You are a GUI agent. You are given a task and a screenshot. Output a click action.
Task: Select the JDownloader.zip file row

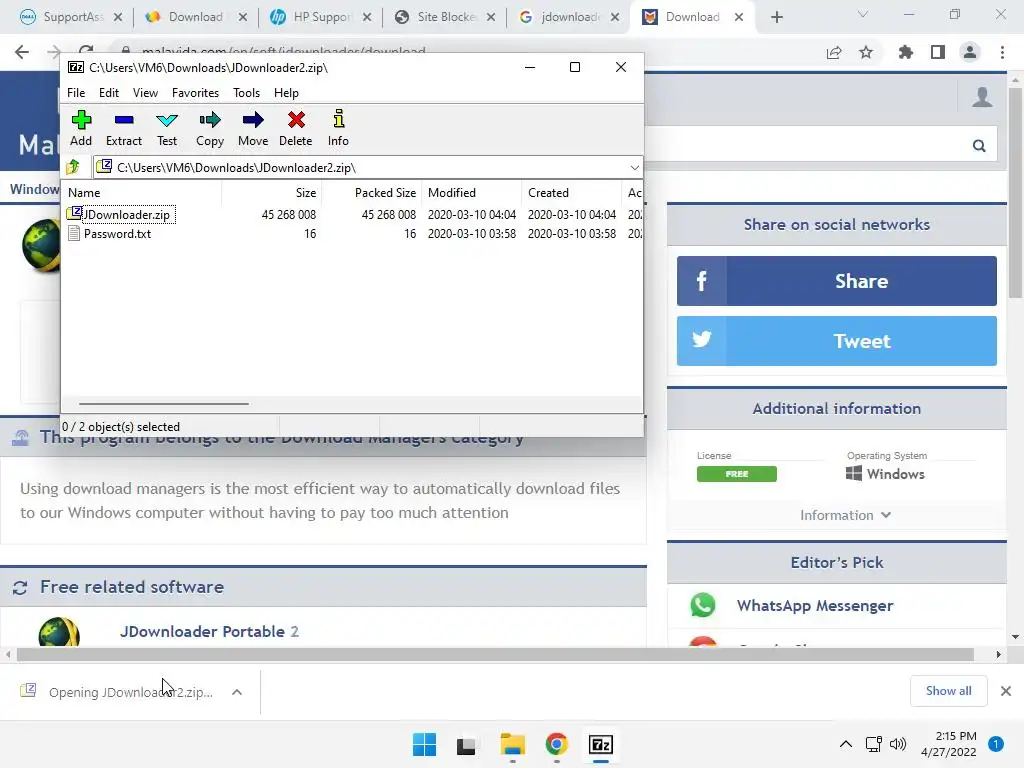point(353,214)
